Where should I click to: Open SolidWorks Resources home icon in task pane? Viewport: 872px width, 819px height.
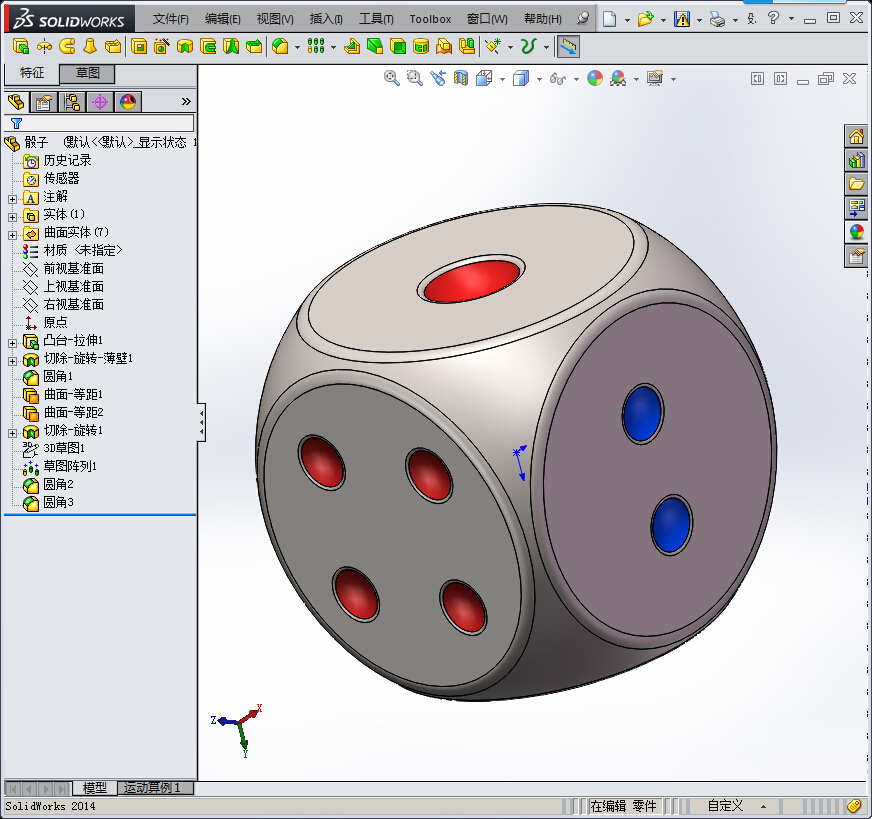point(856,137)
